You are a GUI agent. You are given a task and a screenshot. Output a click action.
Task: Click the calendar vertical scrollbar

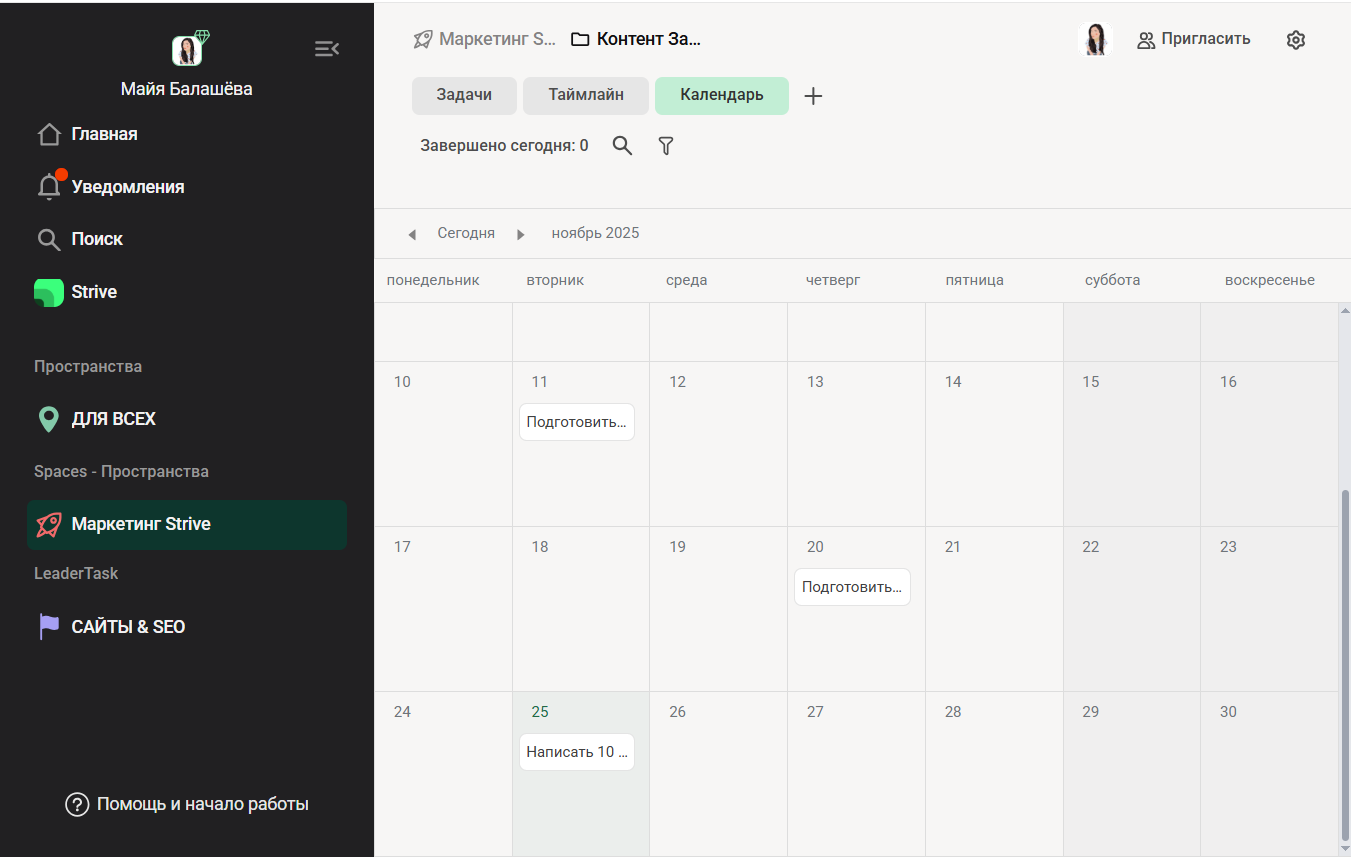1344,660
